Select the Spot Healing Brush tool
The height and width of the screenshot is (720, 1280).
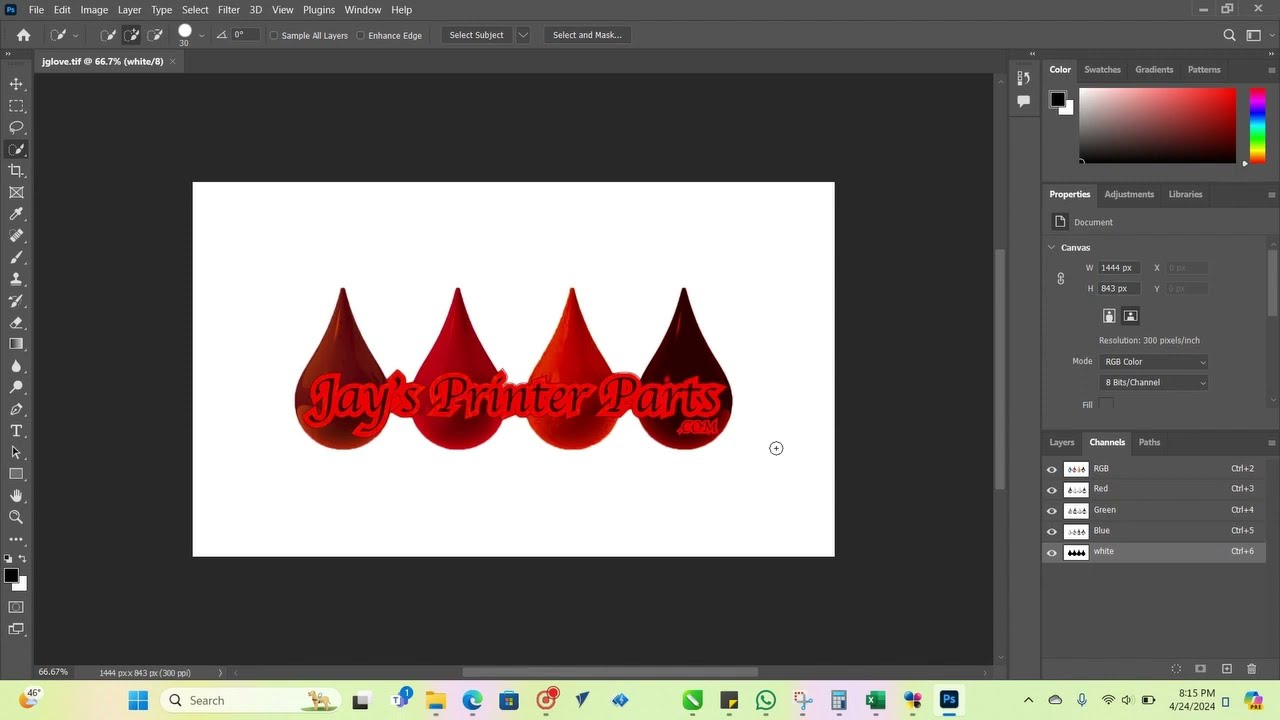click(x=16, y=236)
